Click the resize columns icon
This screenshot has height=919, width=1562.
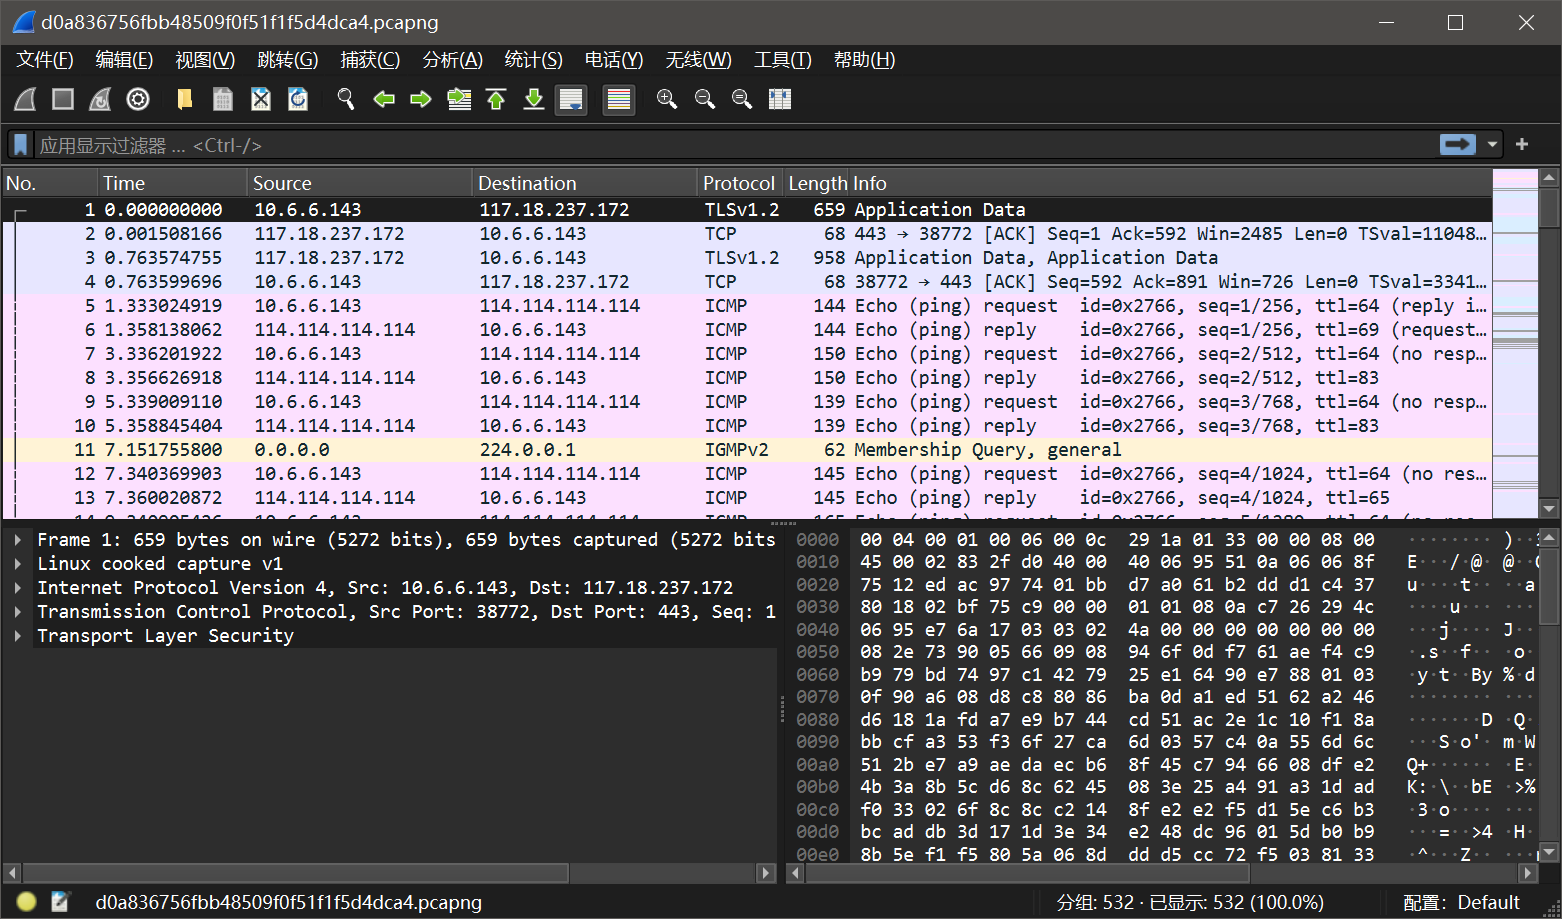(x=779, y=99)
